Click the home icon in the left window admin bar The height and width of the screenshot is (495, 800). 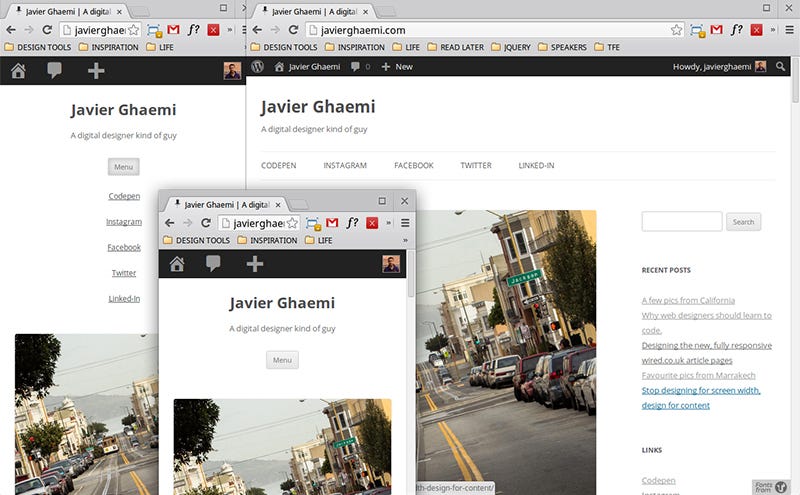pos(18,70)
